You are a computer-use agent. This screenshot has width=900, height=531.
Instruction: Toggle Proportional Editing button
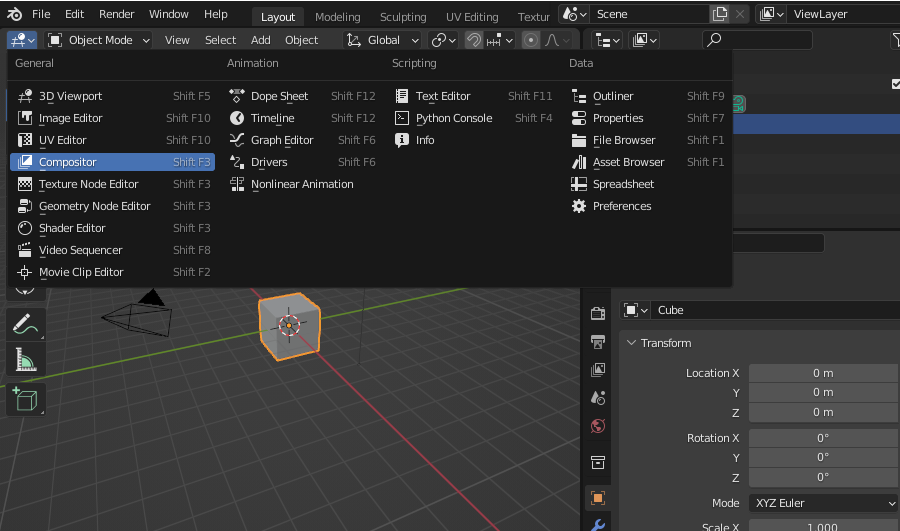pos(531,40)
